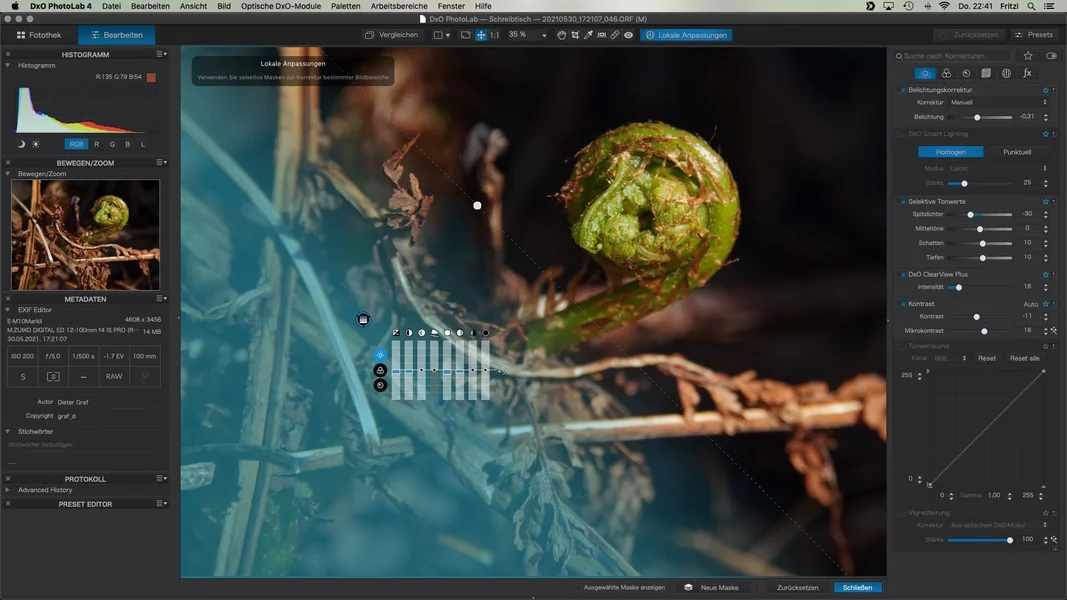The image size is (1067, 600).
Task: Pick the white balance eyedropper tool
Action: tap(589, 35)
